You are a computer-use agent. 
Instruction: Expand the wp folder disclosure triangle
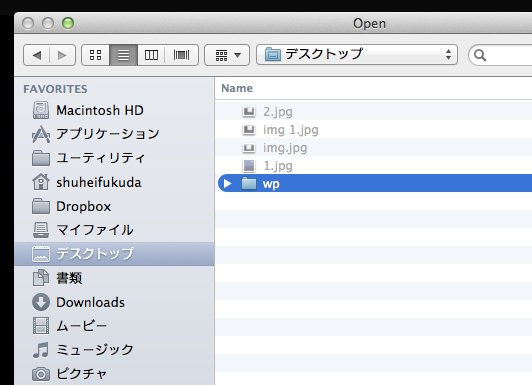click(227, 184)
